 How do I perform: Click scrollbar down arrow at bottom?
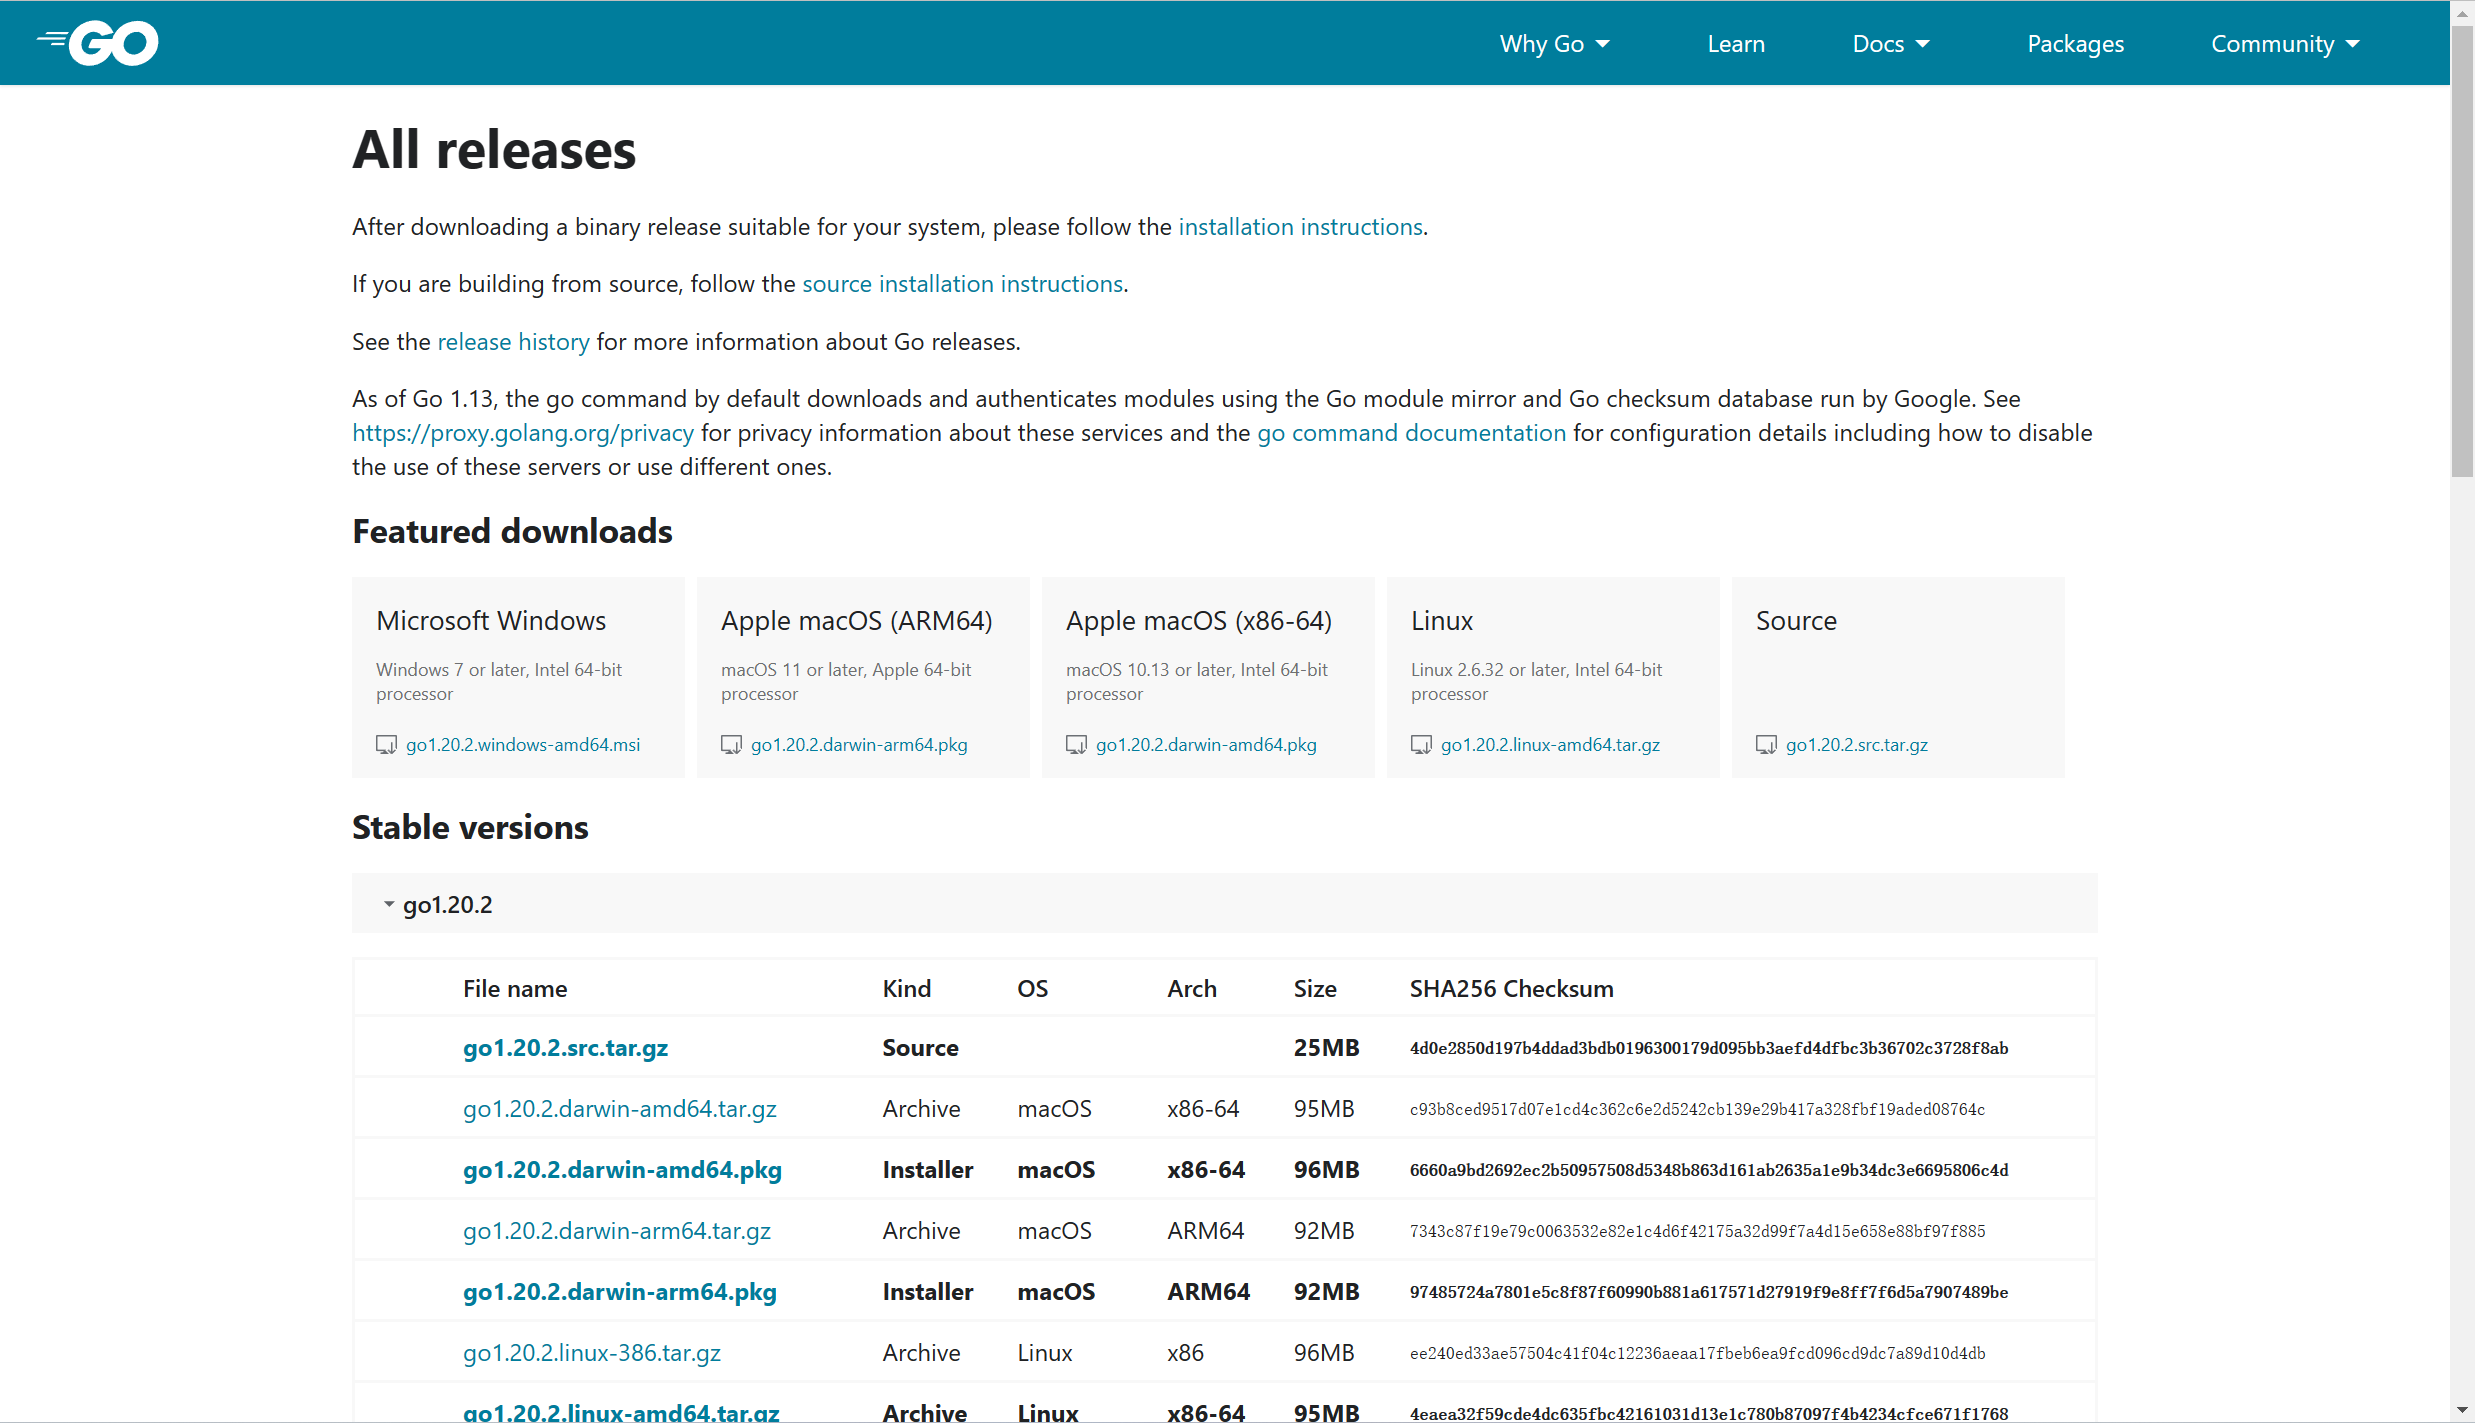coord(2462,1410)
